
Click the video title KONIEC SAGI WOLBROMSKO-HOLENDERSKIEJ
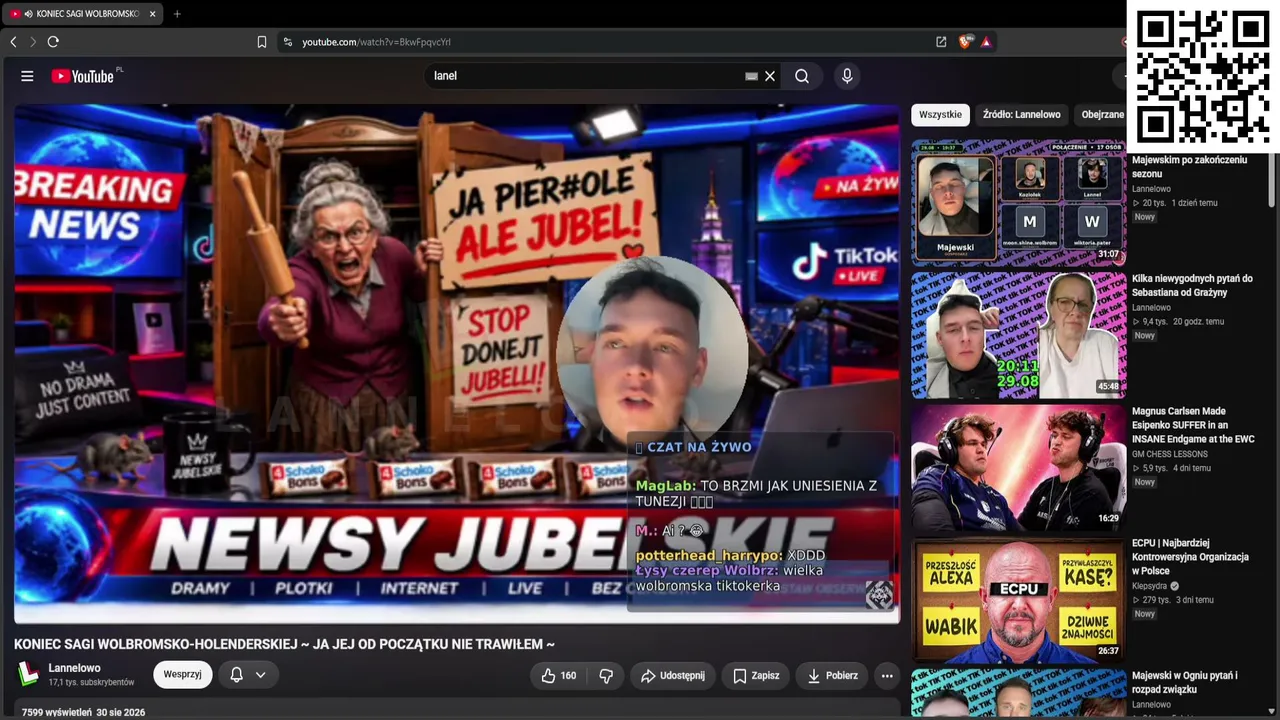click(x=284, y=645)
